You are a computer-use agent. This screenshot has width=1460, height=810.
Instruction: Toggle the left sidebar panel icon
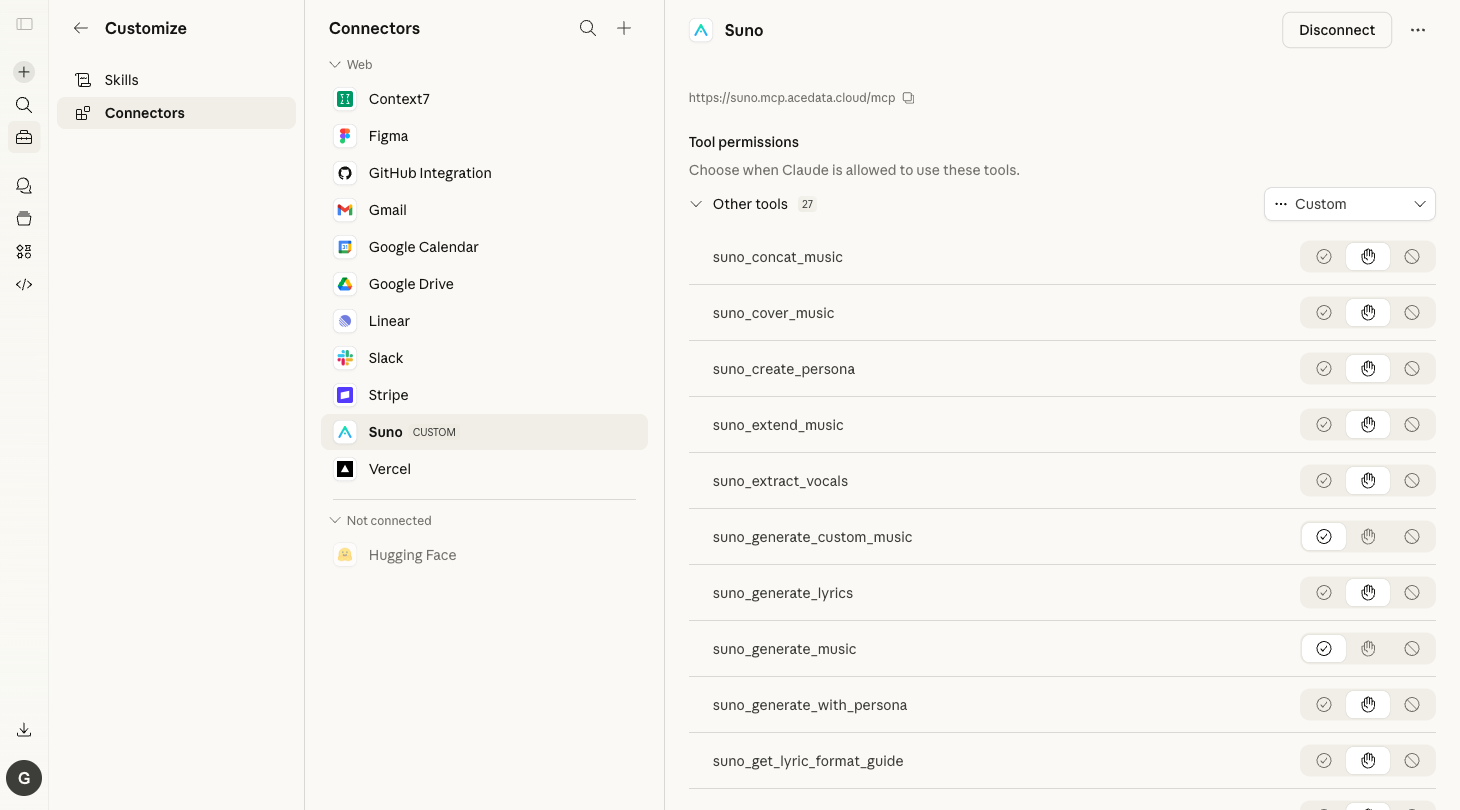tap(24, 24)
